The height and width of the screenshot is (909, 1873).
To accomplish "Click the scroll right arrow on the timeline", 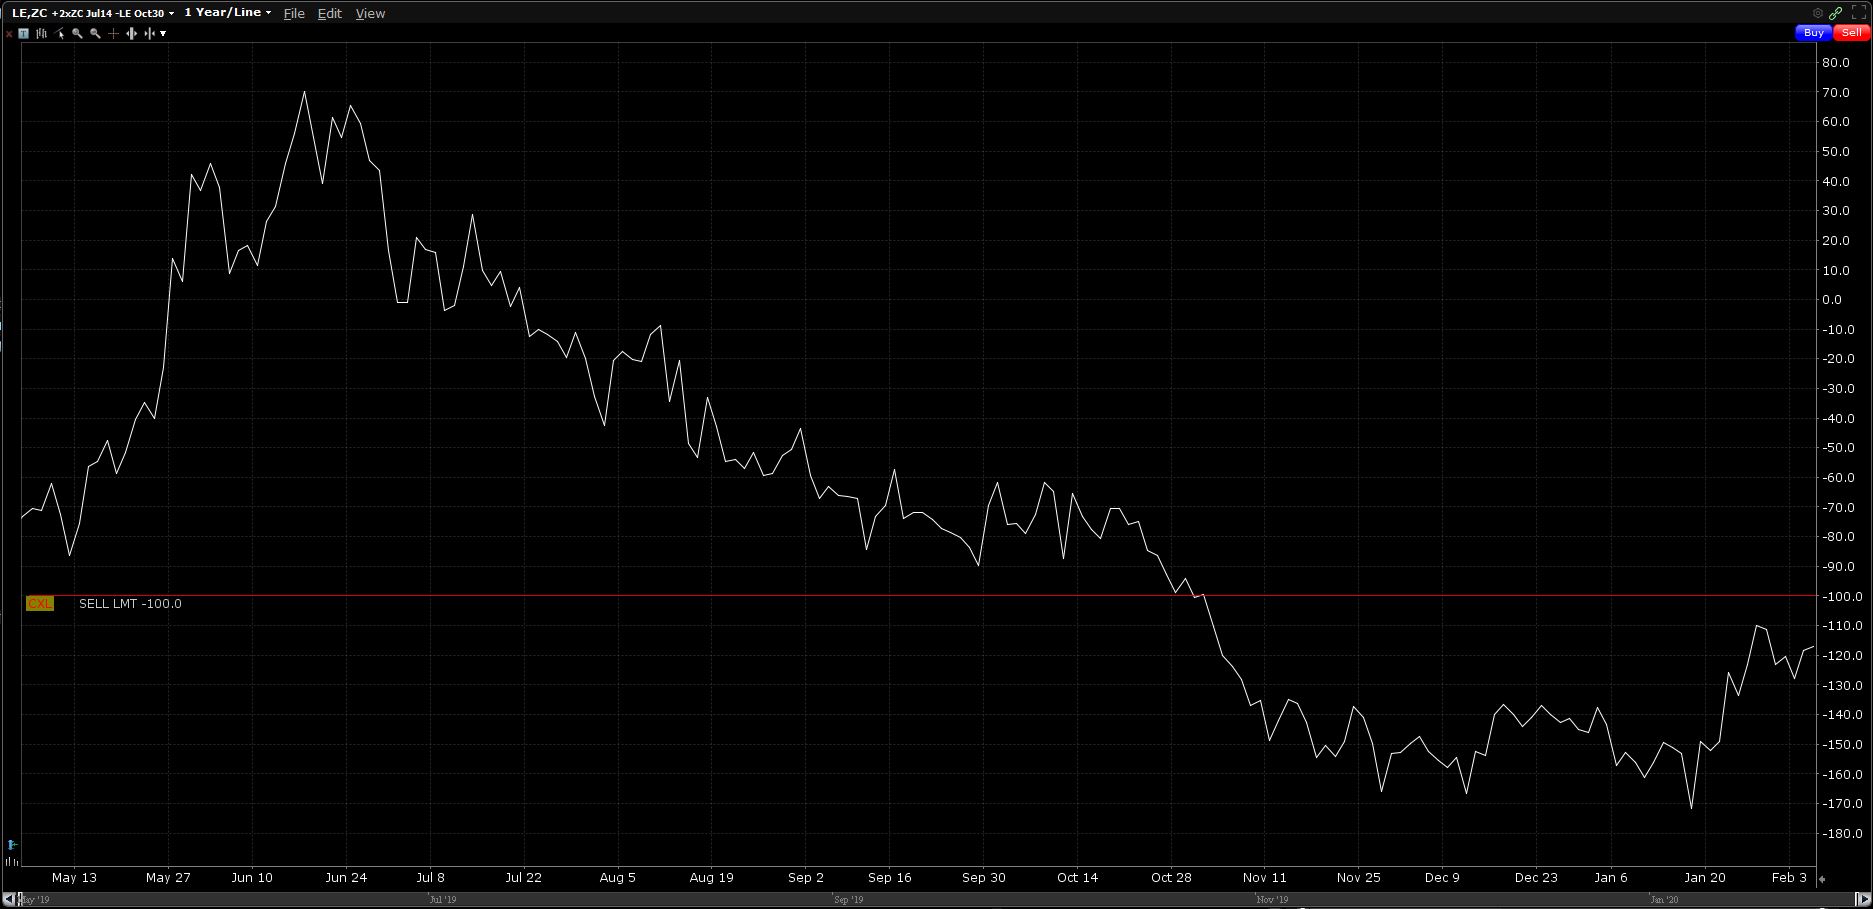I will coord(1863,899).
